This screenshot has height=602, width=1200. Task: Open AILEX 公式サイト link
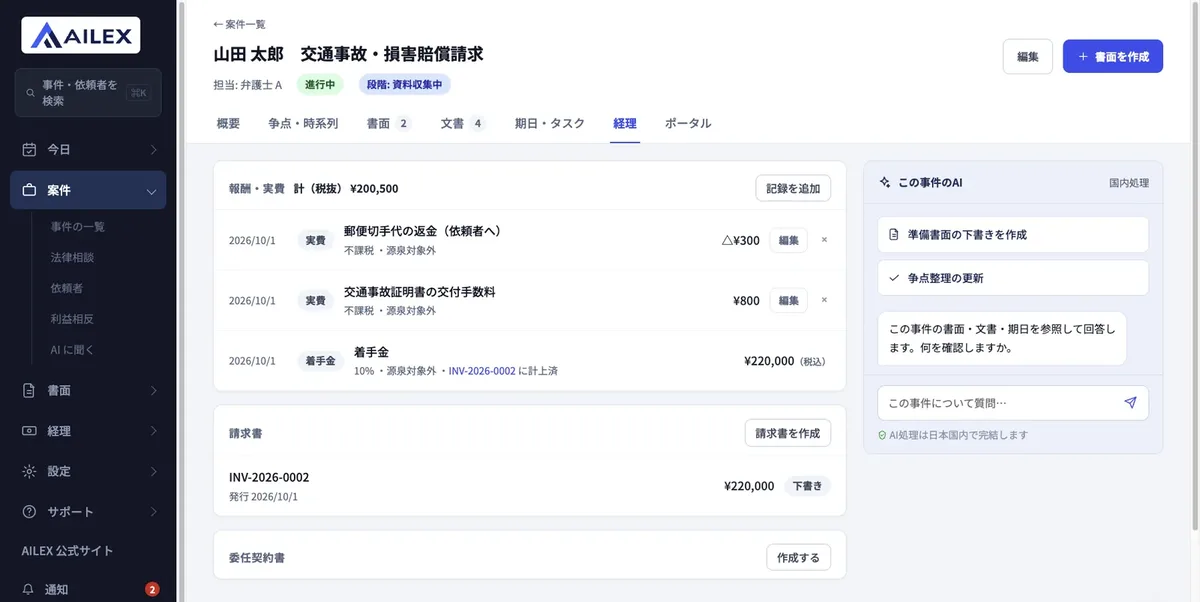68,551
